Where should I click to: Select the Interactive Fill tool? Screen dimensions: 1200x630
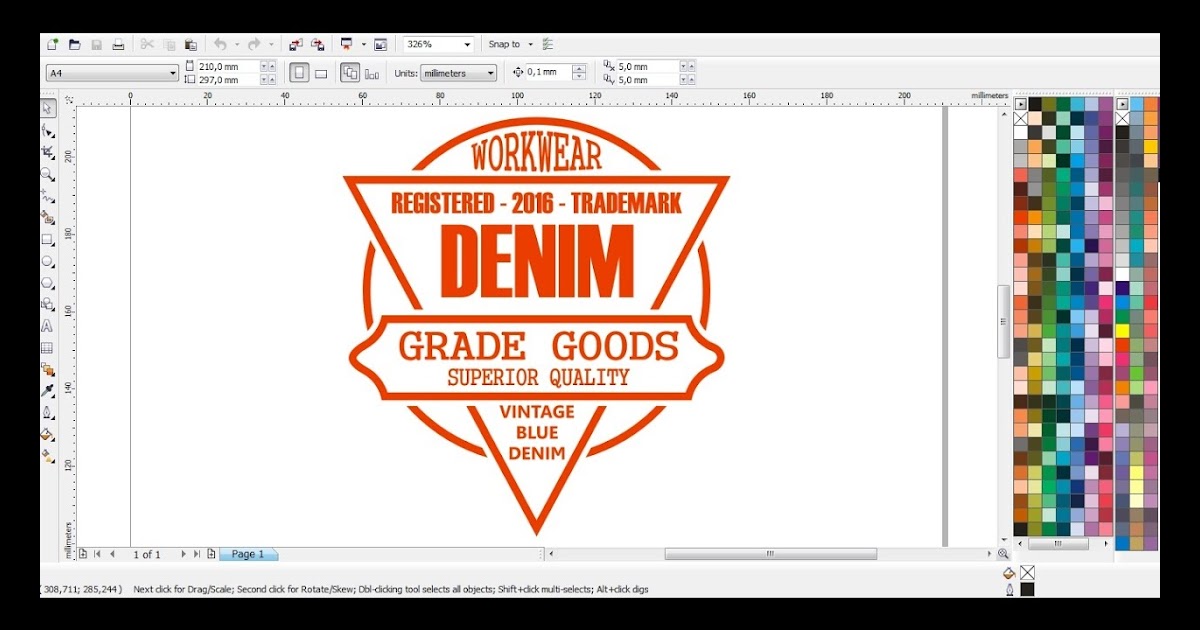coord(47,456)
